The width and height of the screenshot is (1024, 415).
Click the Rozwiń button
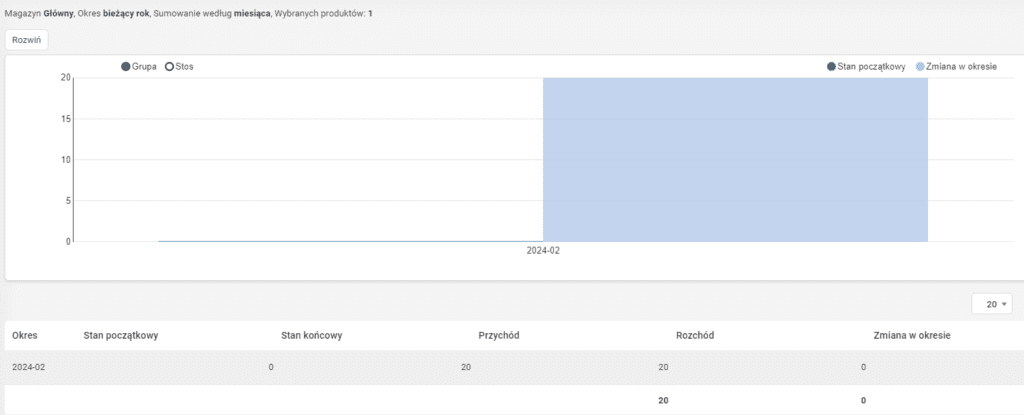point(27,40)
